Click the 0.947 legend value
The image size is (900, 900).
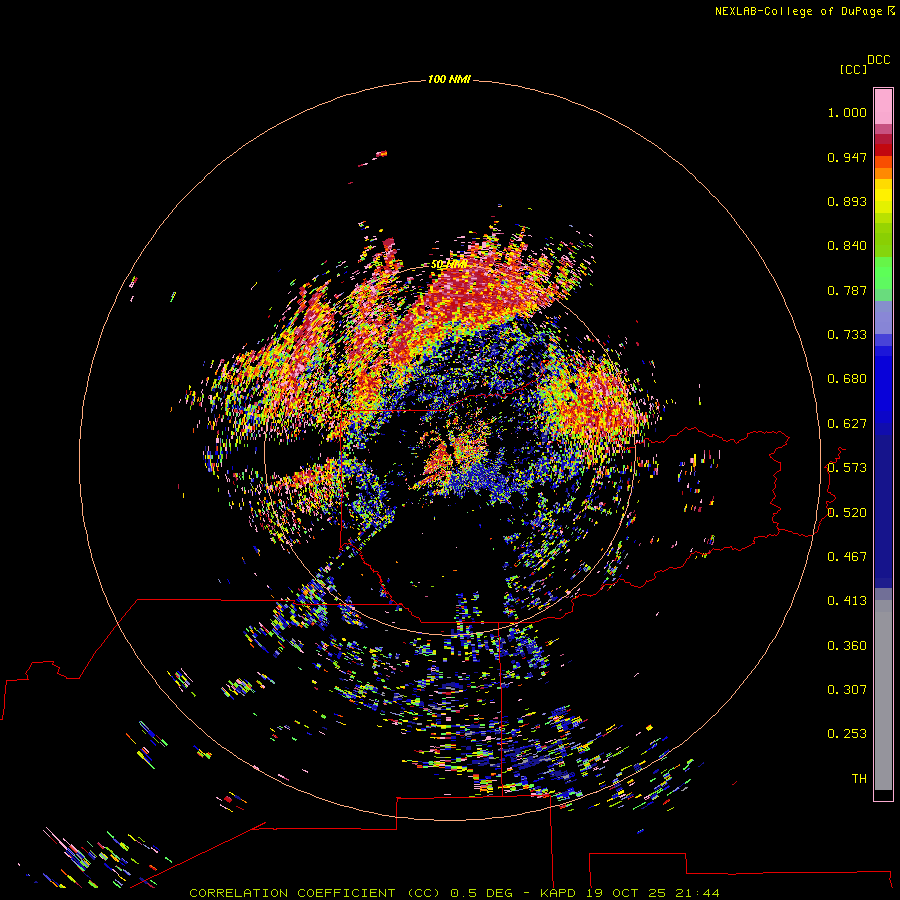click(847, 157)
